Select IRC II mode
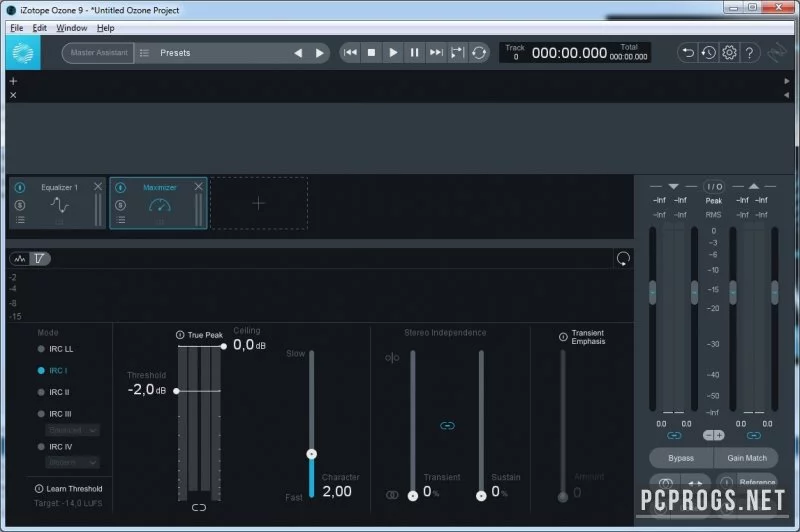Image resolution: width=800 pixels, height=532 pixels. click(54, 392)
